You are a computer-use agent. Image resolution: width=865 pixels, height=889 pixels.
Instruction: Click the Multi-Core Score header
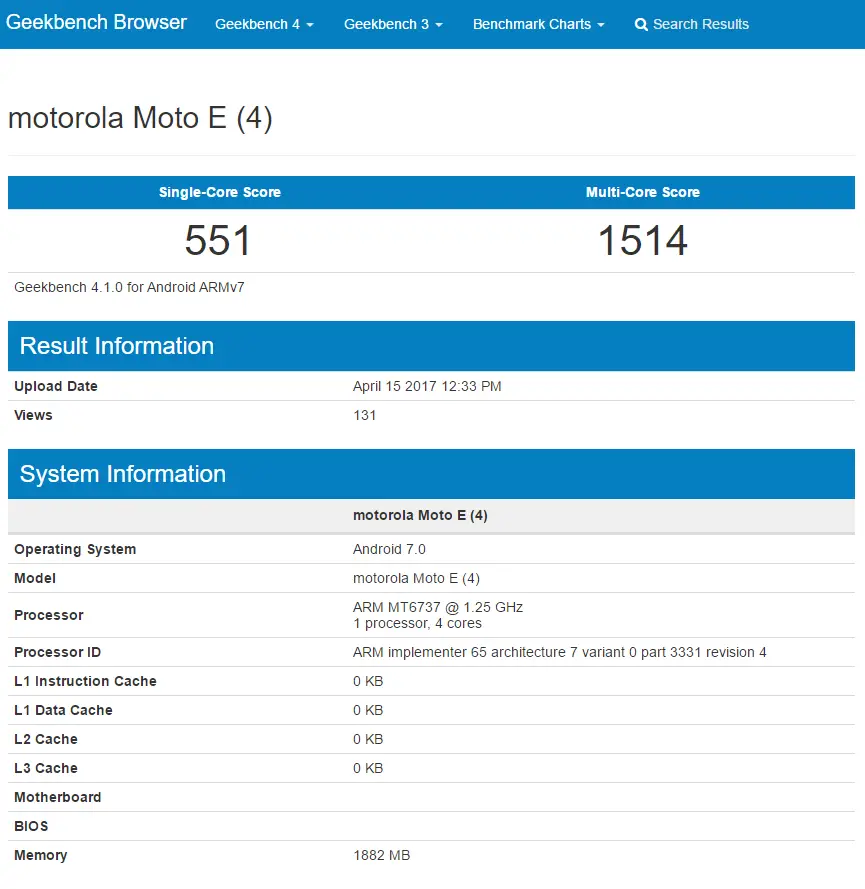pyautogui.click(x=643, y=192)
